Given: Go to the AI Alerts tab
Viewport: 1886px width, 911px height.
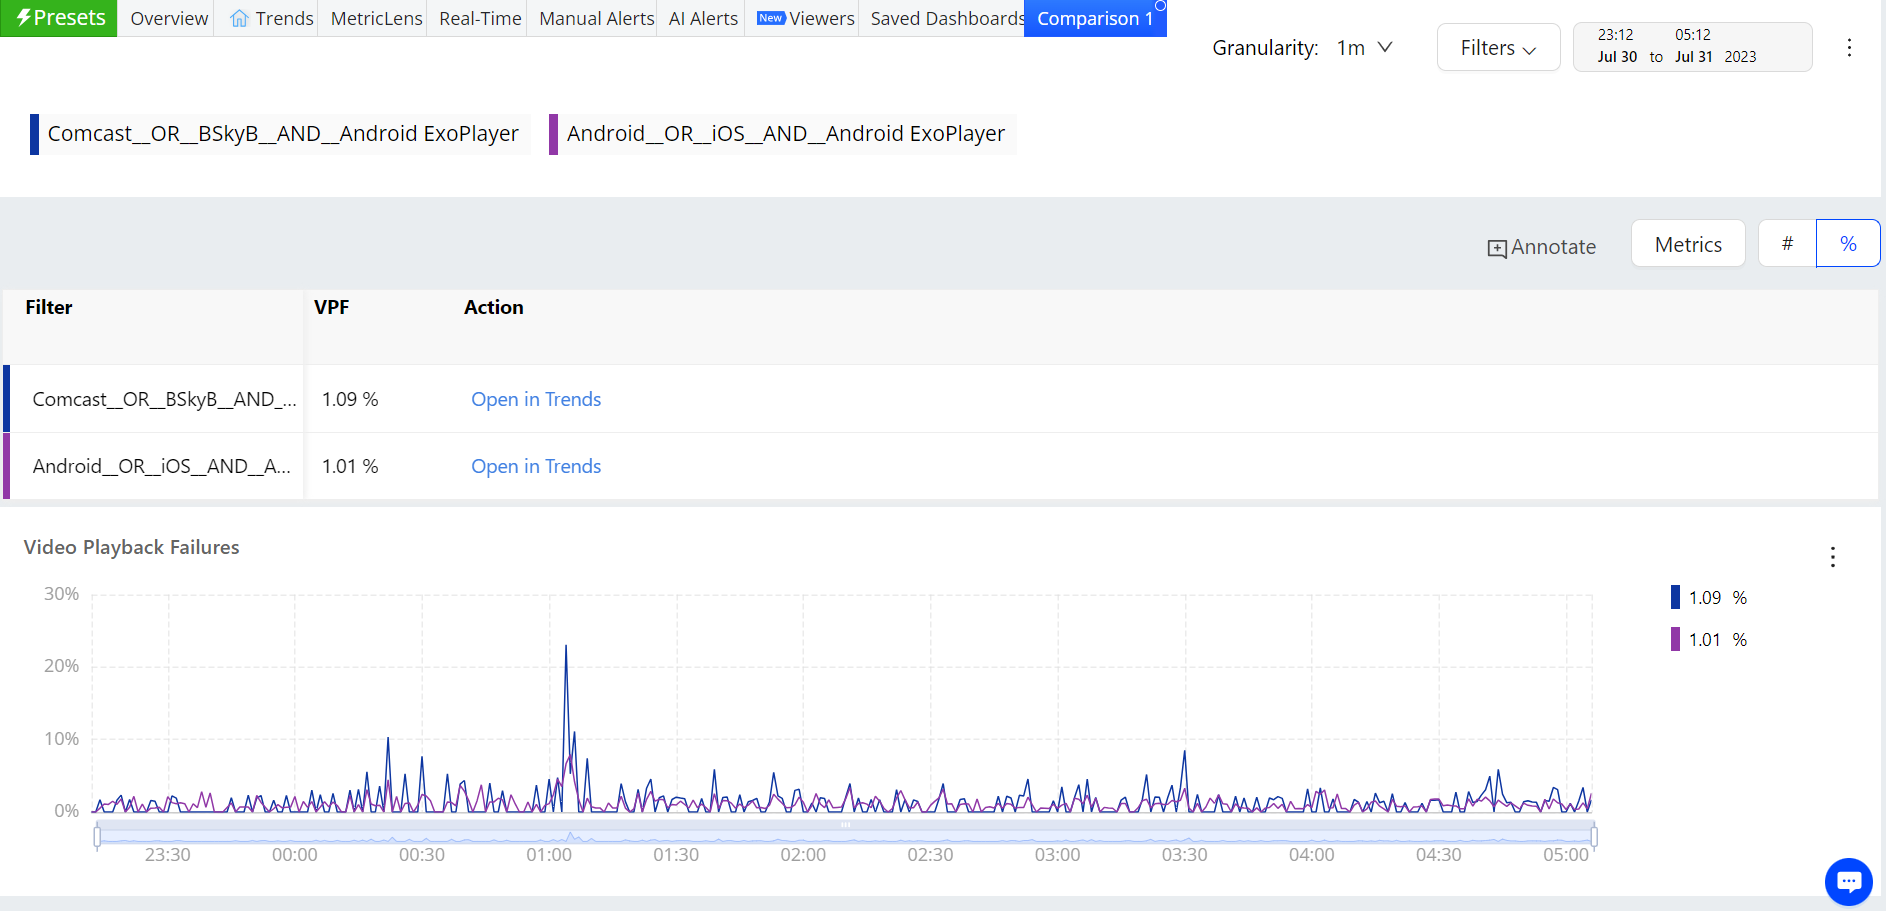Looking at the screenshot, I should pyautogui.click(x=702, y=19).
